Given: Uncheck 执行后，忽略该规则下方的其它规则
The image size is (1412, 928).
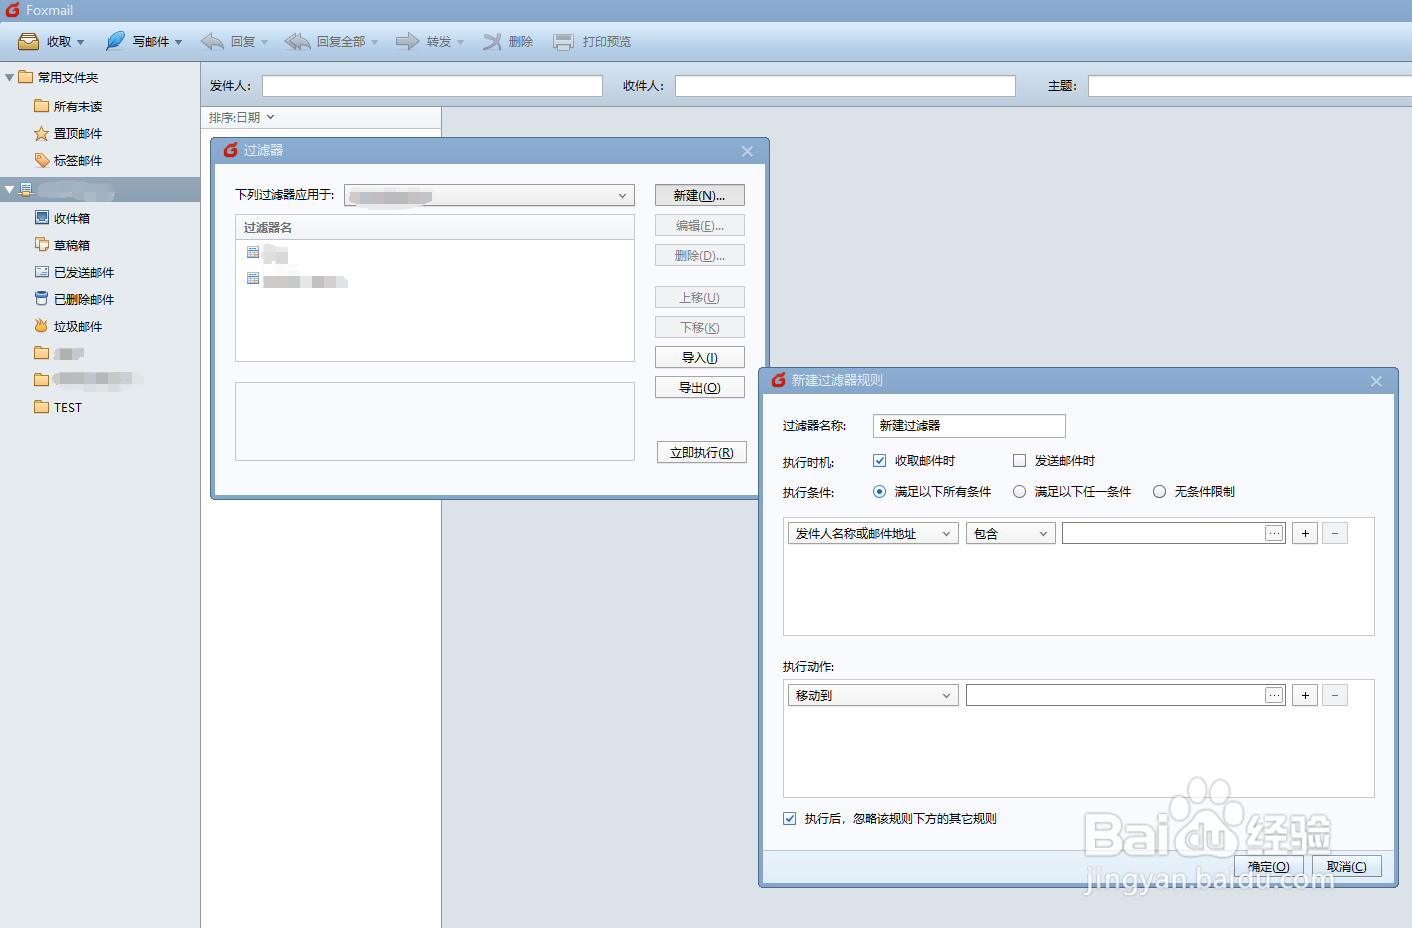Looking at the screenshot, I should point(790,818).
